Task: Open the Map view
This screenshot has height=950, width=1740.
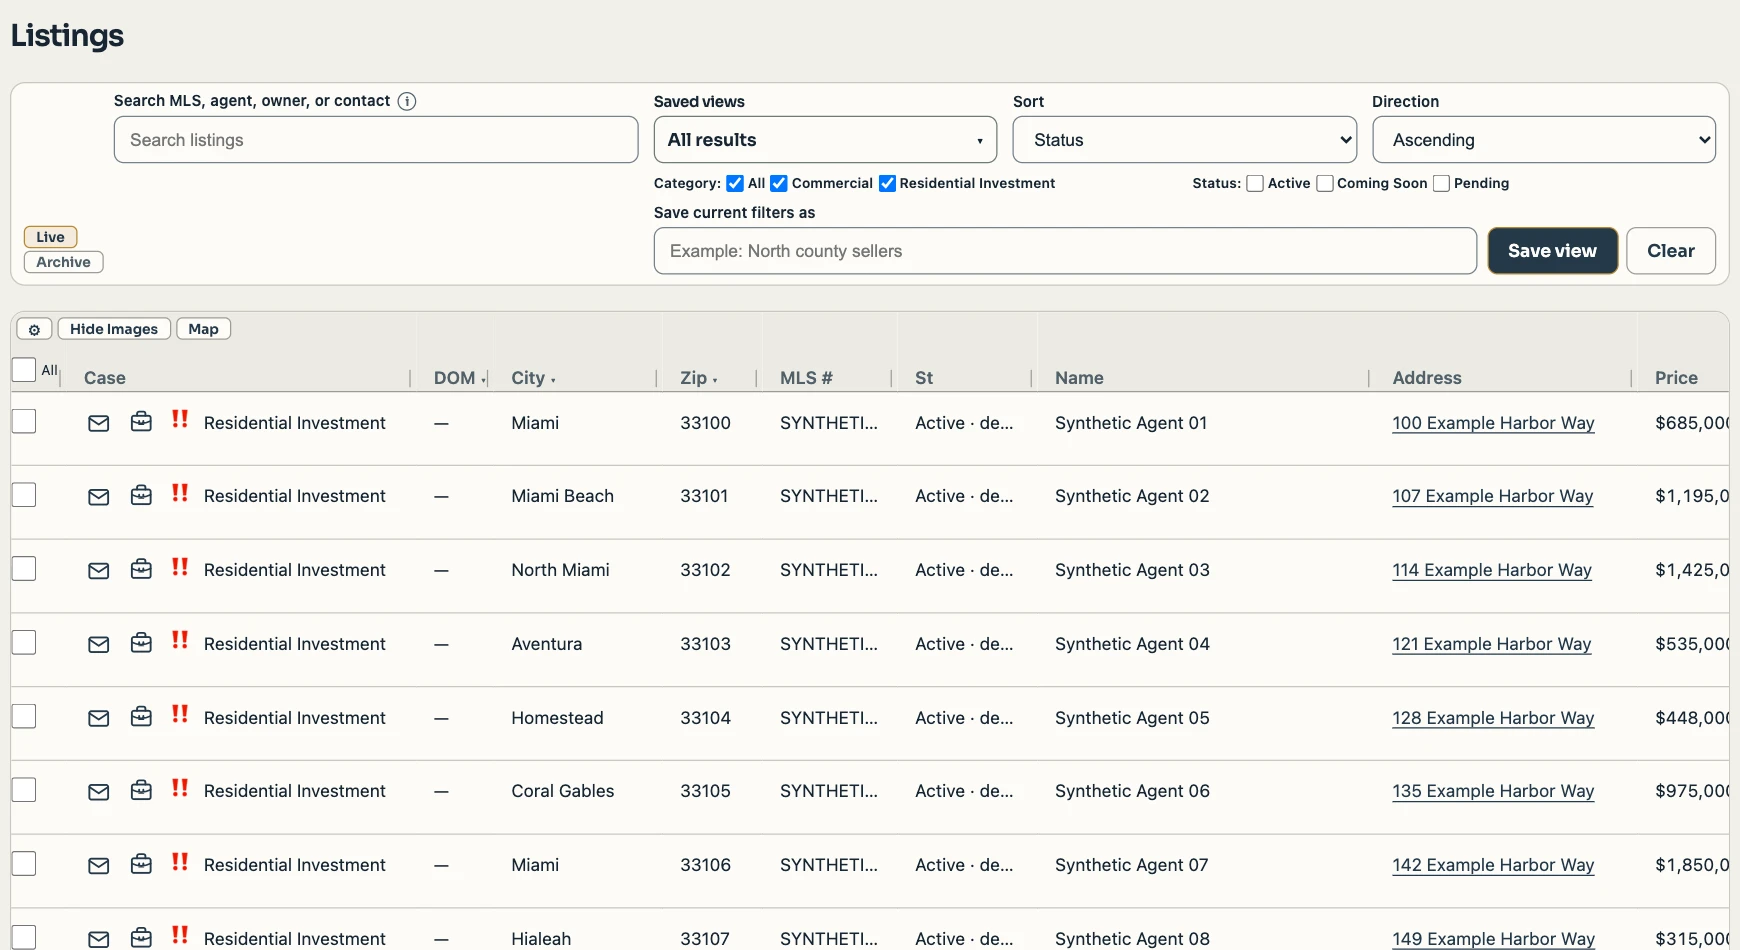Action: (204, 329)
